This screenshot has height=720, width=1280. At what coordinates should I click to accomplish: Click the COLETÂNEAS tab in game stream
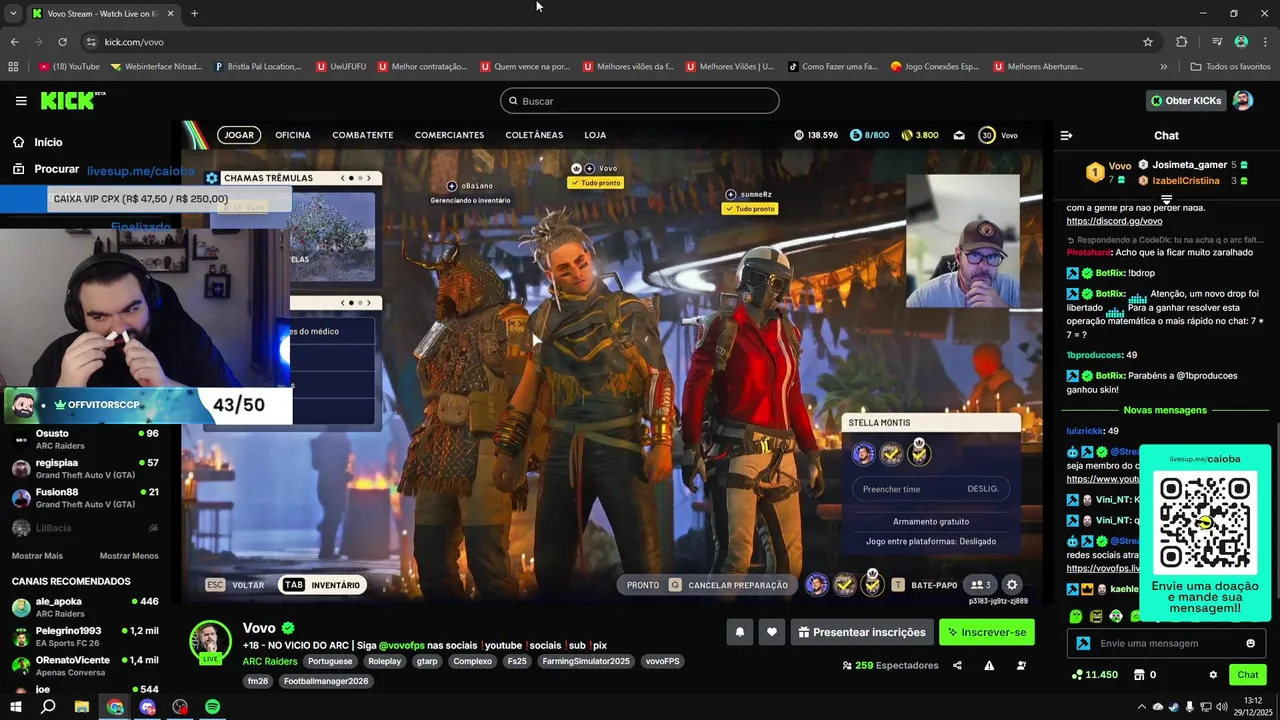coord(534,135)
